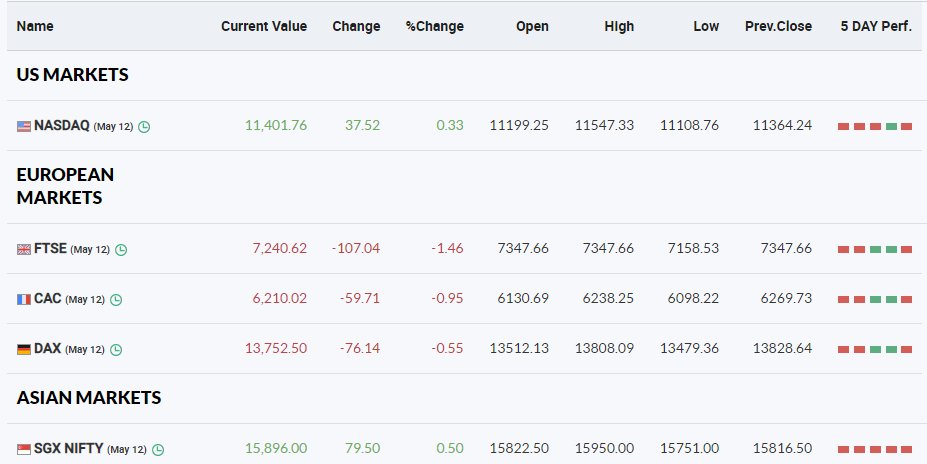The image size is (927, 464).
Task: Click the Low column header
Action: (x=706, y=26)
